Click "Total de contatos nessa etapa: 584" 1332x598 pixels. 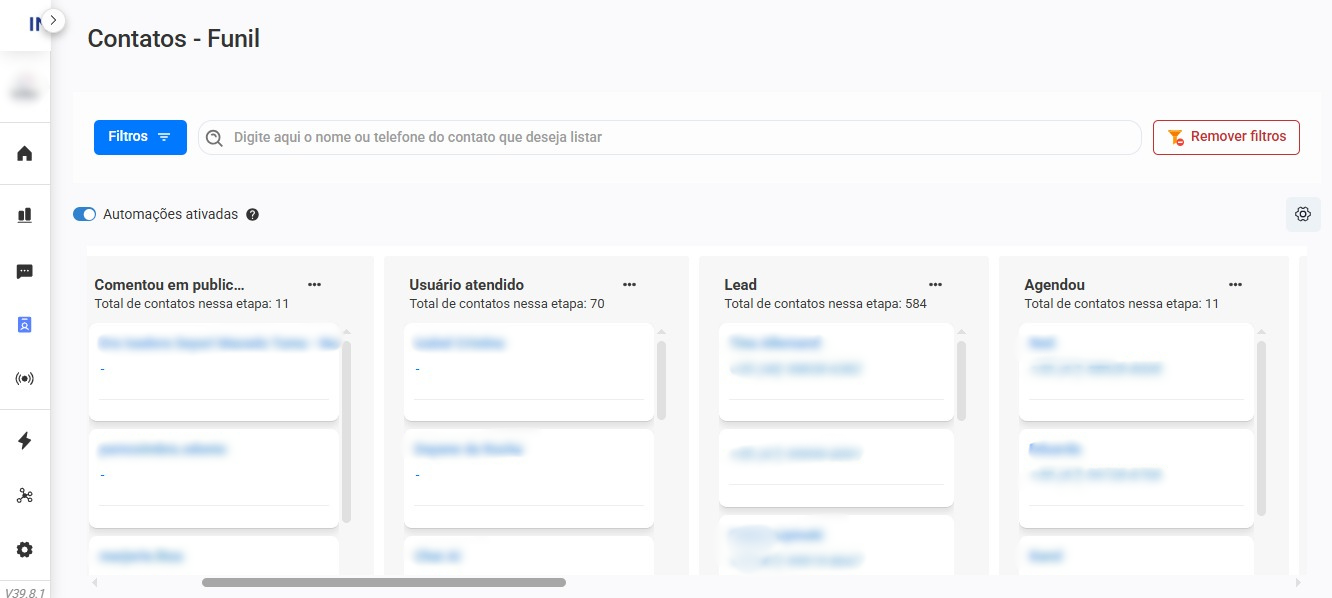(x=825, y=304)
